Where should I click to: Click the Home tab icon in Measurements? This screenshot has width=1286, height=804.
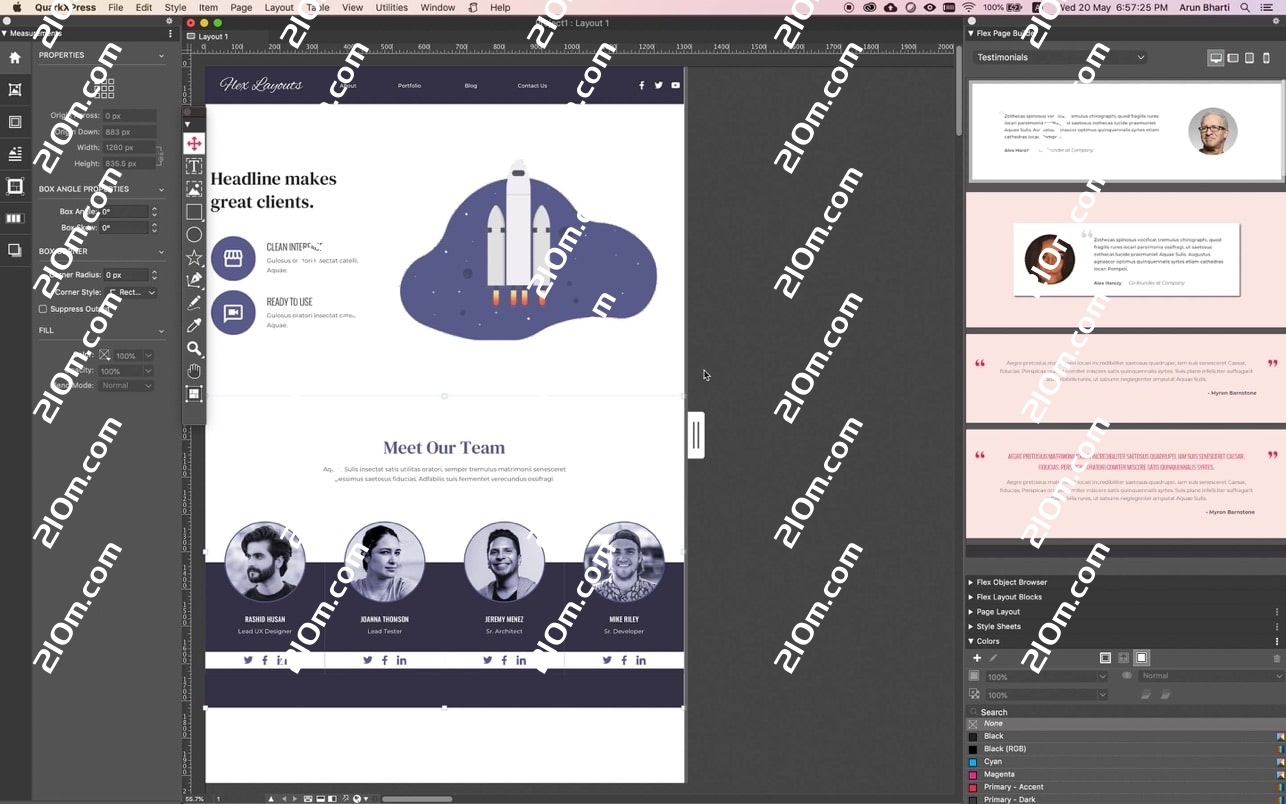tap(15, 58)
